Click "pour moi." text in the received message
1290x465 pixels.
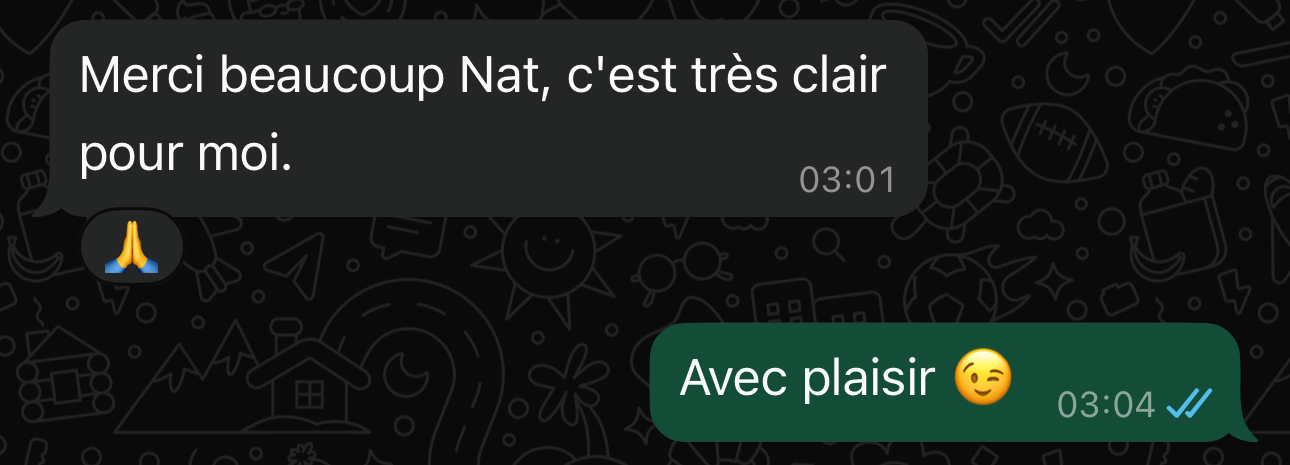(x=186, y=158)
